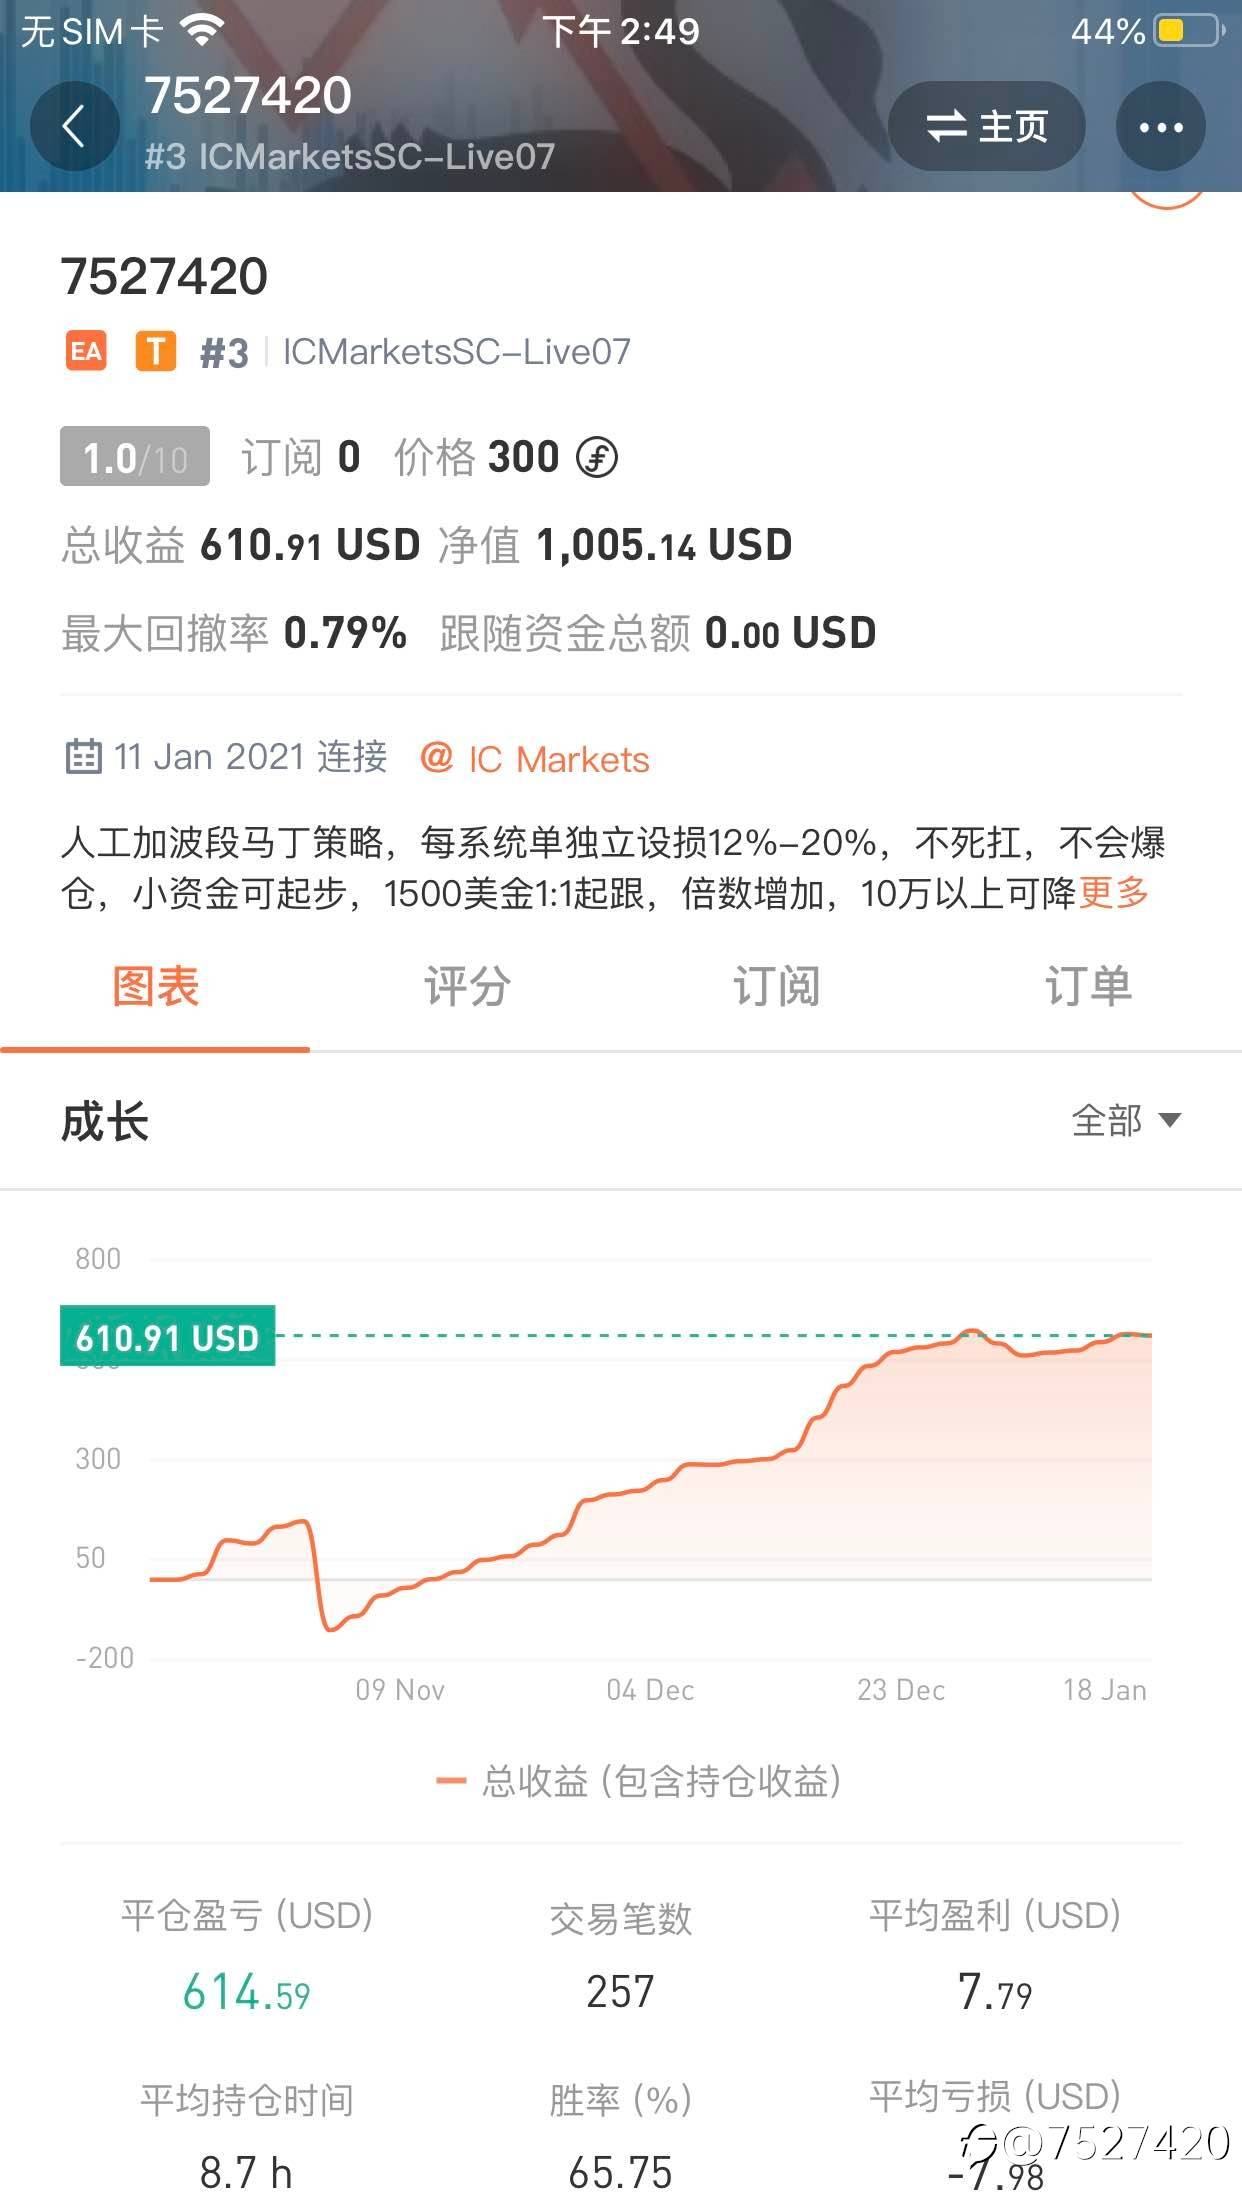The height and width of the screenshot is (2208, 1242).
Task: Expand description with 更多 link
Action: 1113,892
